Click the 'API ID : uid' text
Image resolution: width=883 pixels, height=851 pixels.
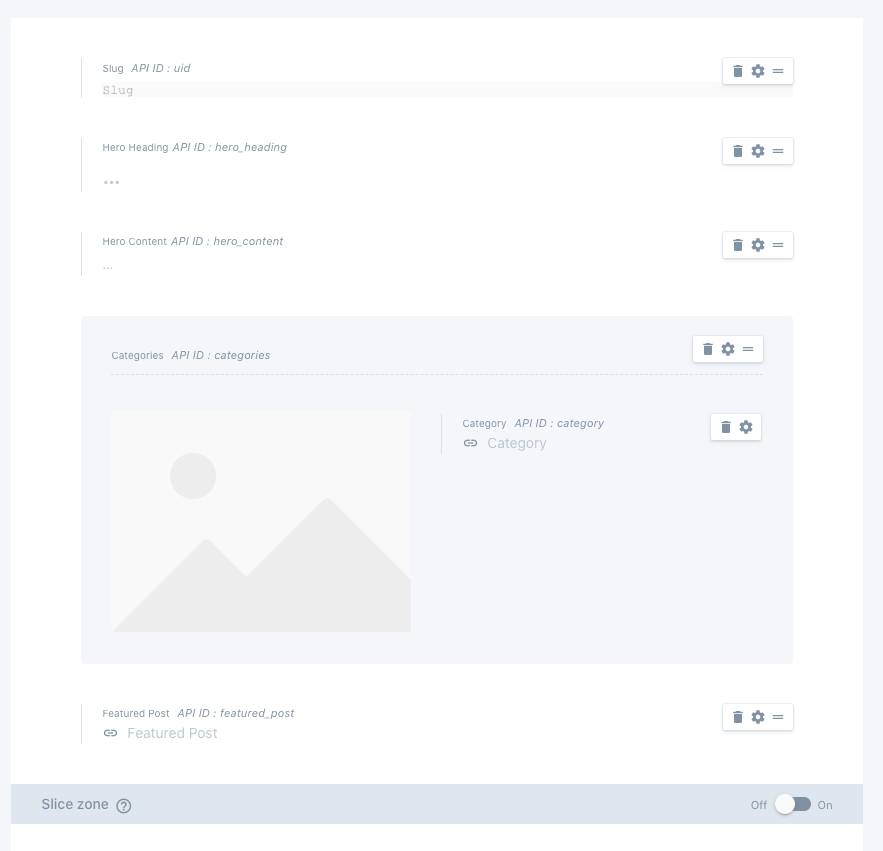160,68
